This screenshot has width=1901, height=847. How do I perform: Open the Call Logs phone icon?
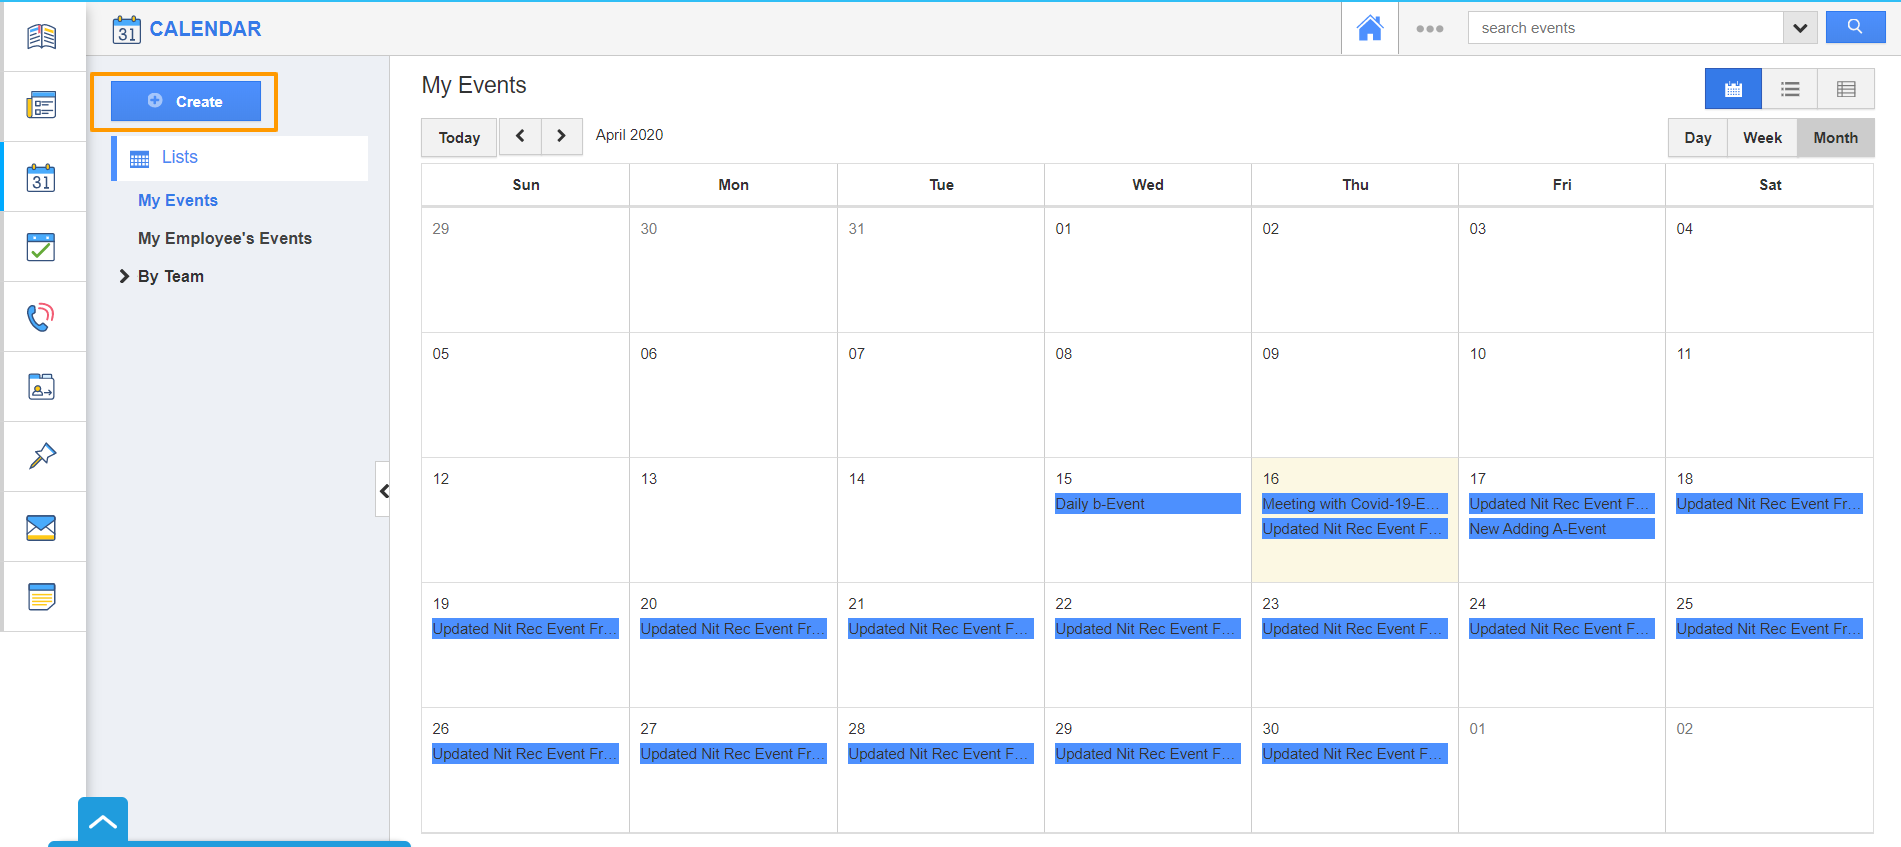[x=41, y=317]
